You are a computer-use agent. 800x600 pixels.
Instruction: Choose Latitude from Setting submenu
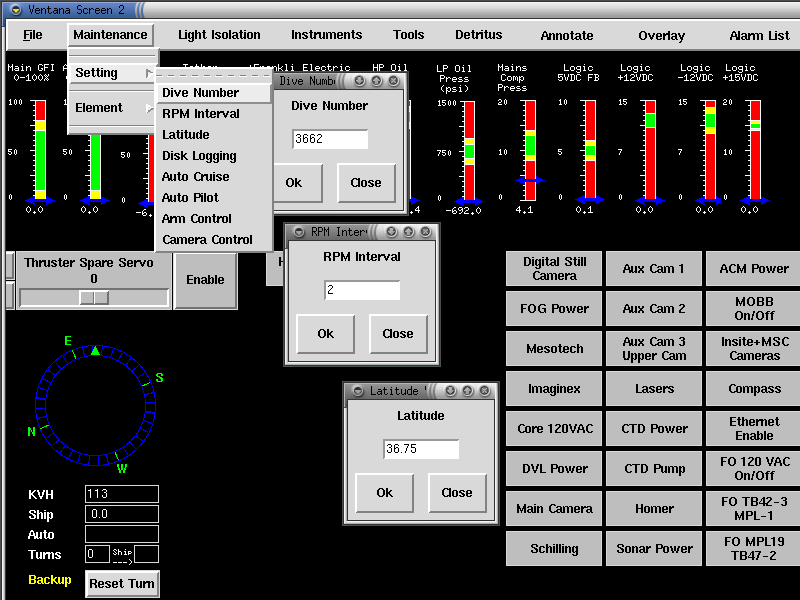213,135
